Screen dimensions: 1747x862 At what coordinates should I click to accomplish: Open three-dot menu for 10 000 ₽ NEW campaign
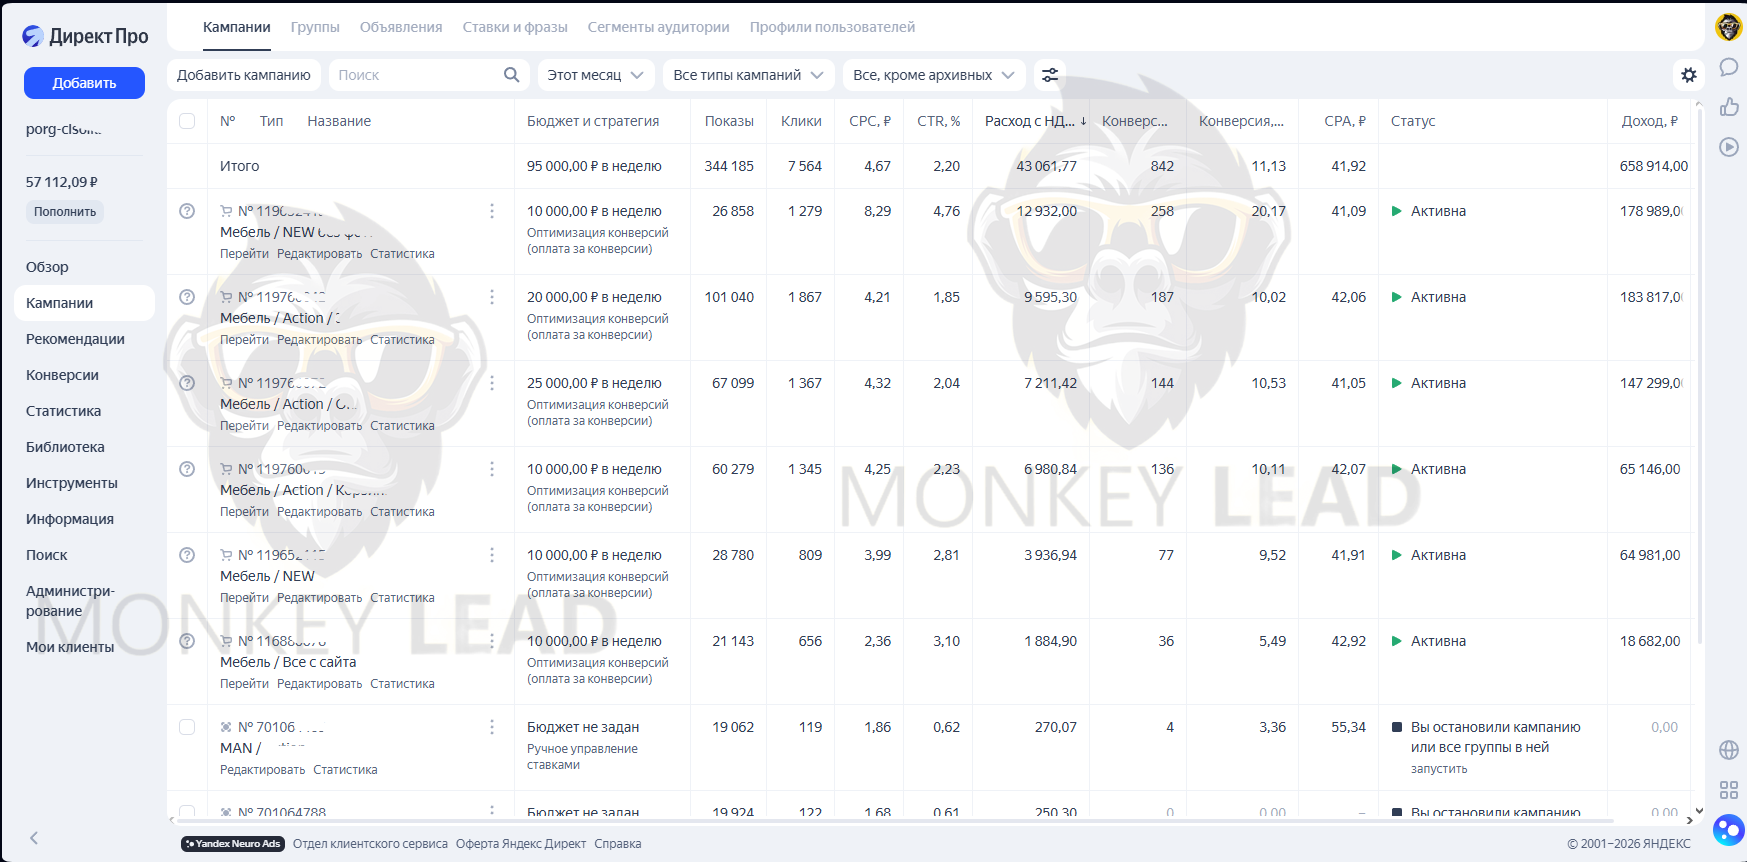491,555
